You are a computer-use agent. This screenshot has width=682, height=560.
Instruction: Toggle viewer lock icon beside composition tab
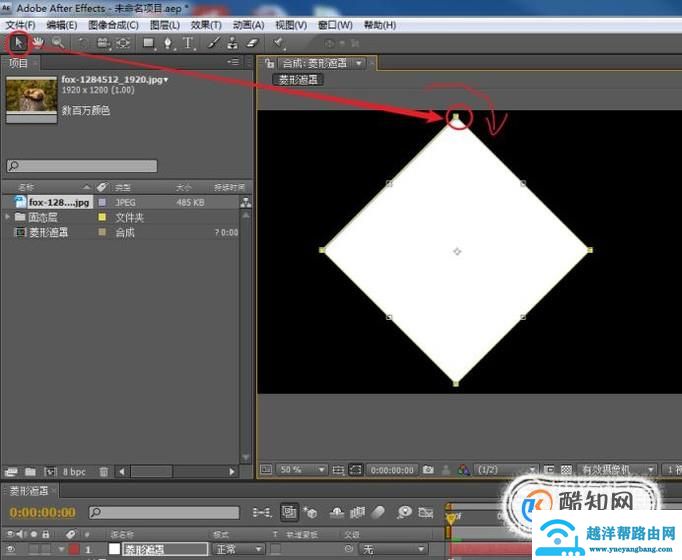(270, 63)
